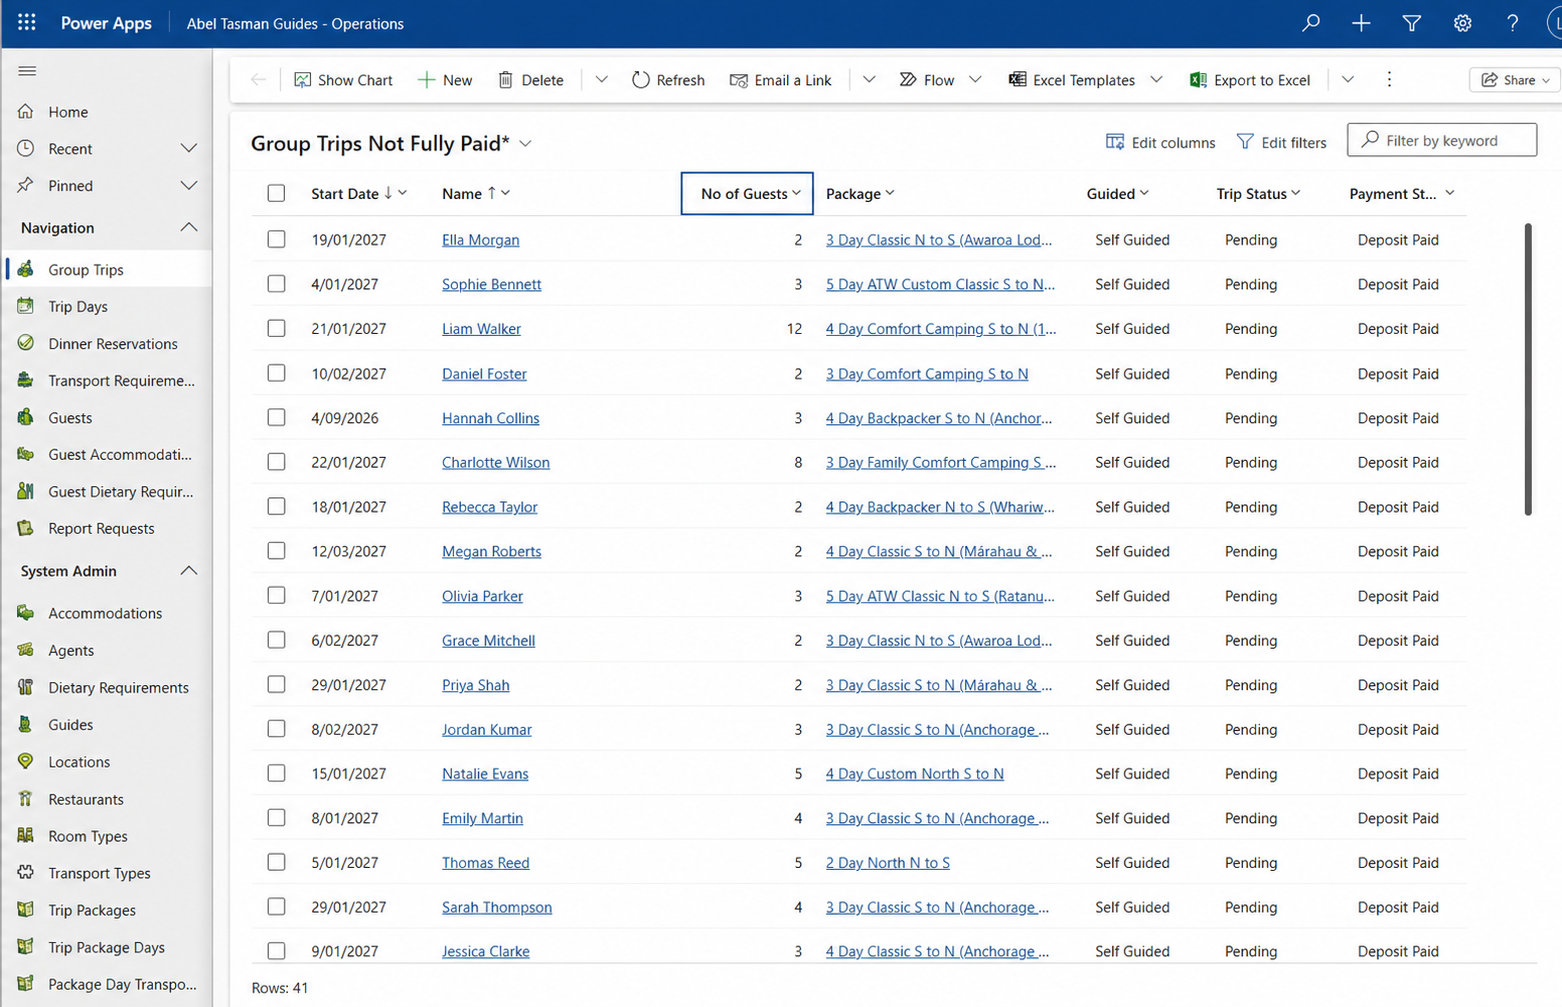This screenshot has width=1562, height=1007.
Task: Open the app launcher waffle icon
Action: click(27, 23)
